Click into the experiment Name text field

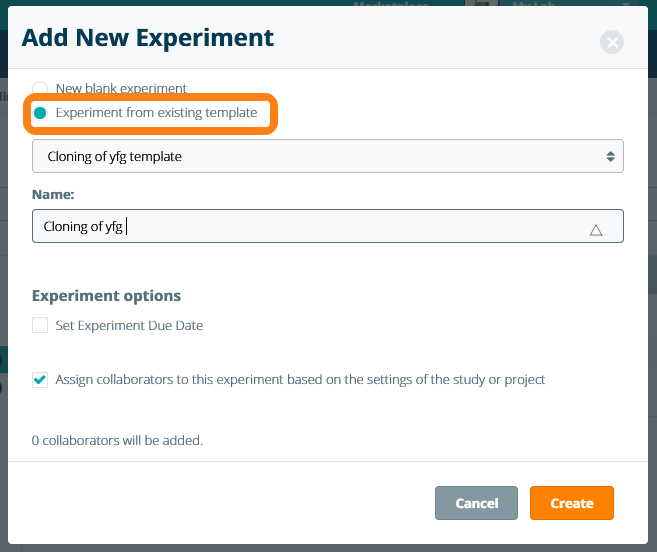tap(300, 226)
